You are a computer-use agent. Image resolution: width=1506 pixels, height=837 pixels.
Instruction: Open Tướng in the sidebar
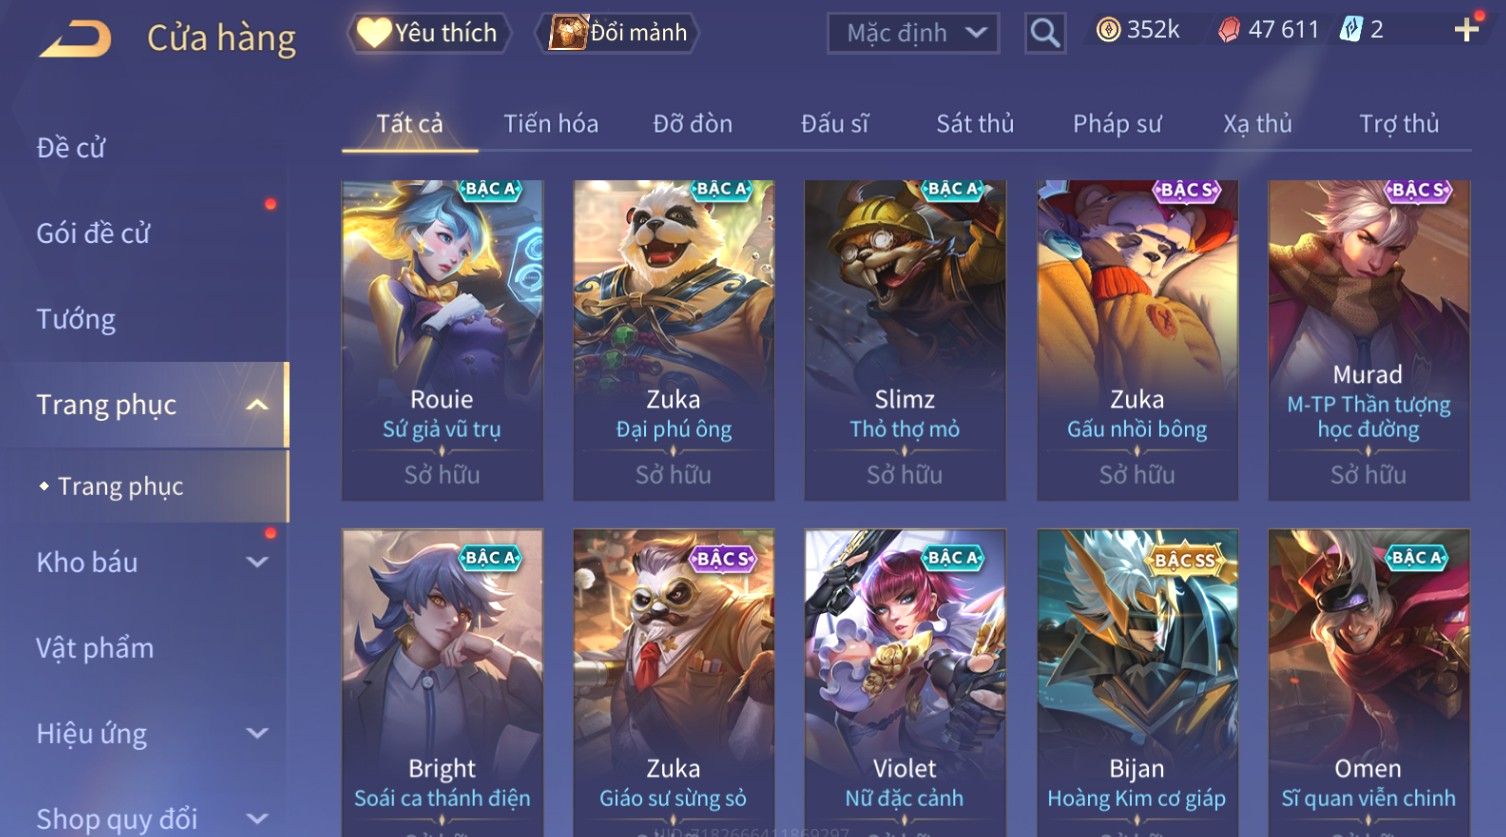[76, 319]
